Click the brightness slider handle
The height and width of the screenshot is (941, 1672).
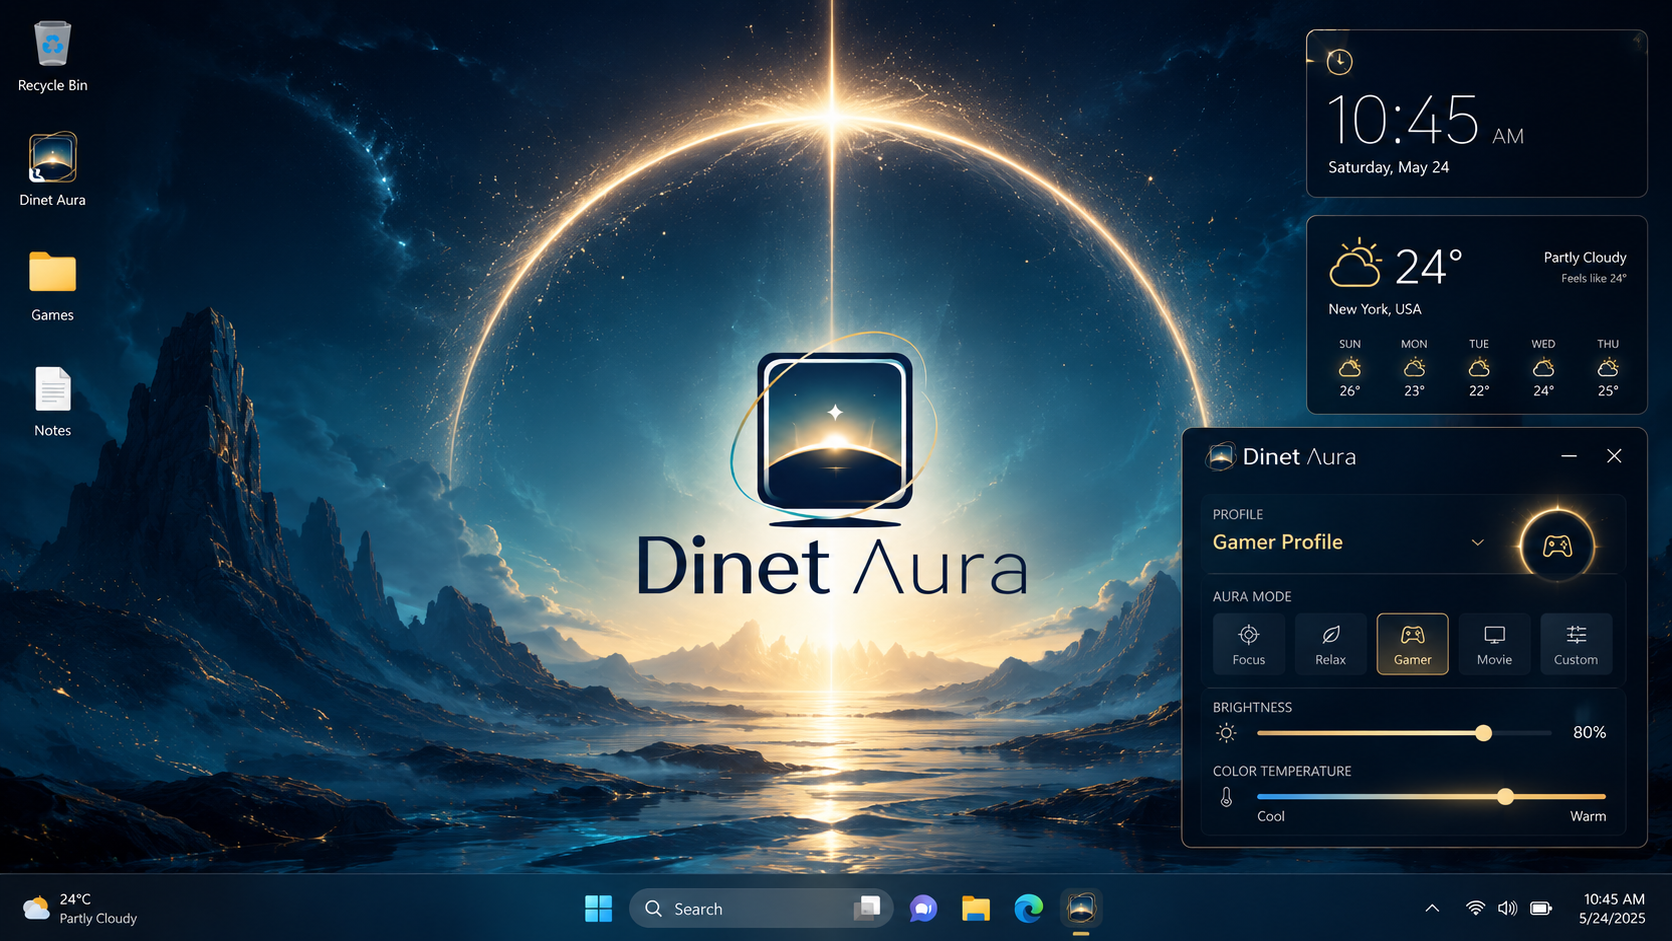click(1484, 733)
